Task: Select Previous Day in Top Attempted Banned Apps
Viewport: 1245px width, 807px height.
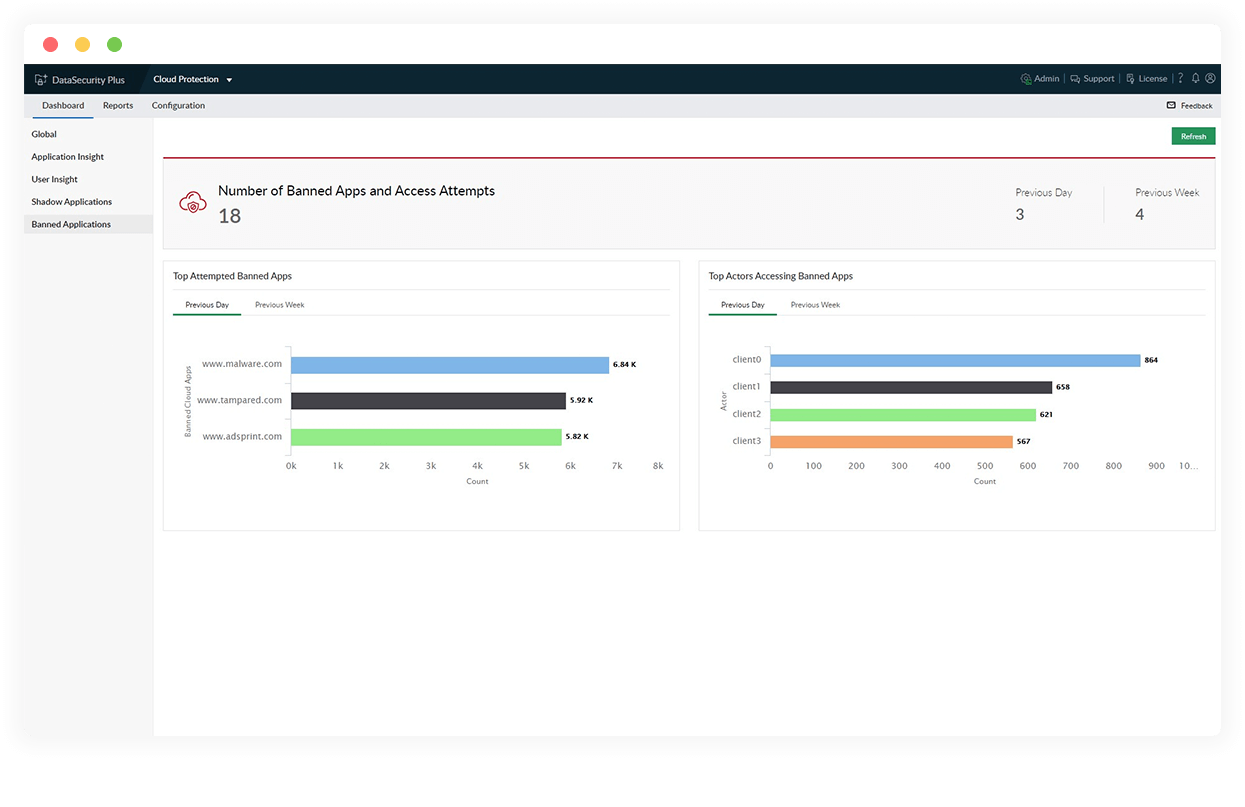Action: point(207,304)
